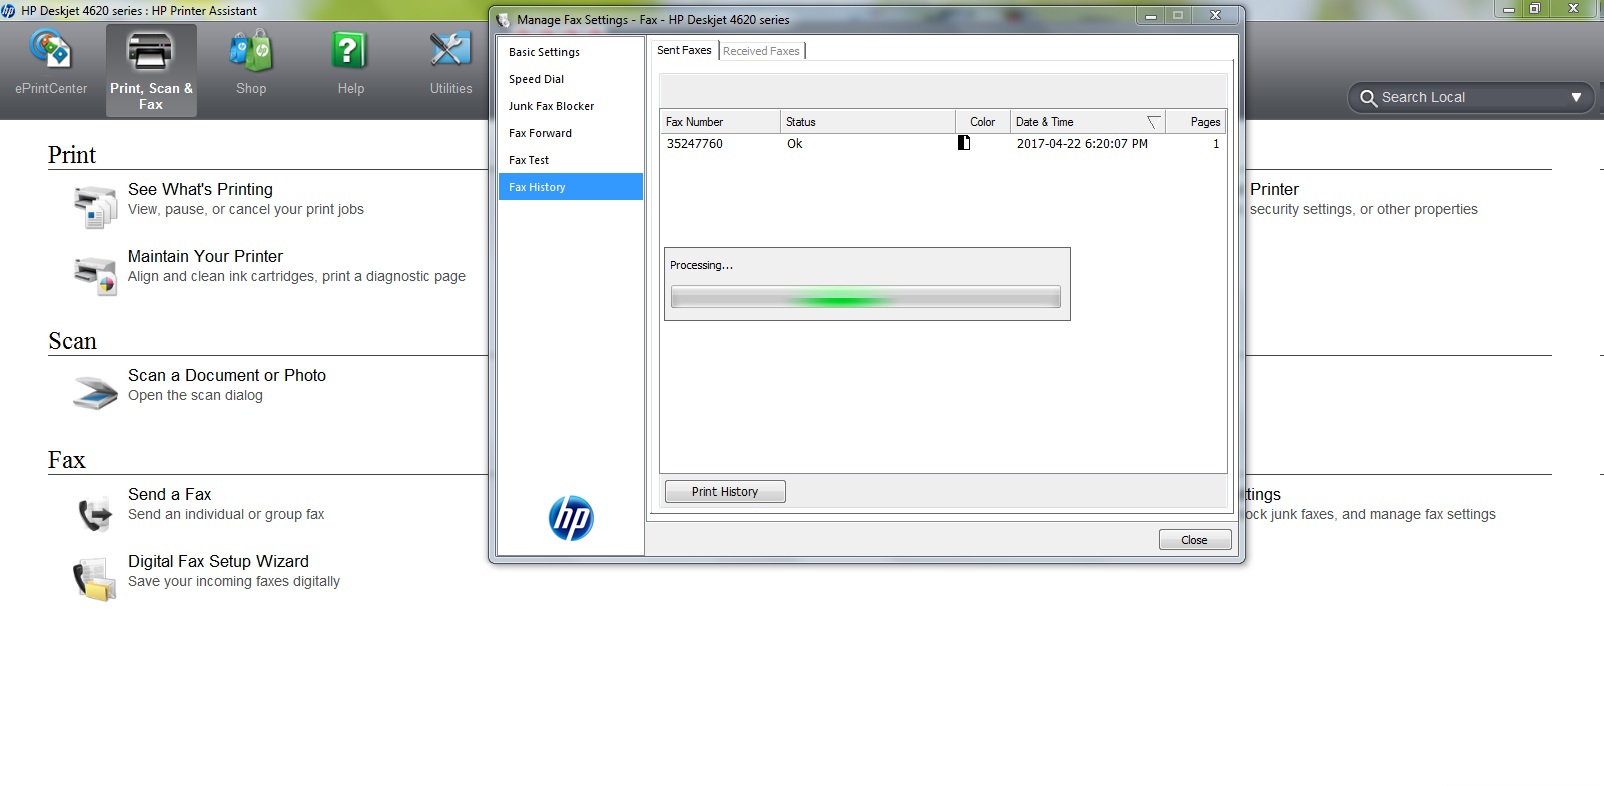Click the fax icon in dialog title bar
This screenshot has width=1604, height=786.
click(x=503, y=19)
